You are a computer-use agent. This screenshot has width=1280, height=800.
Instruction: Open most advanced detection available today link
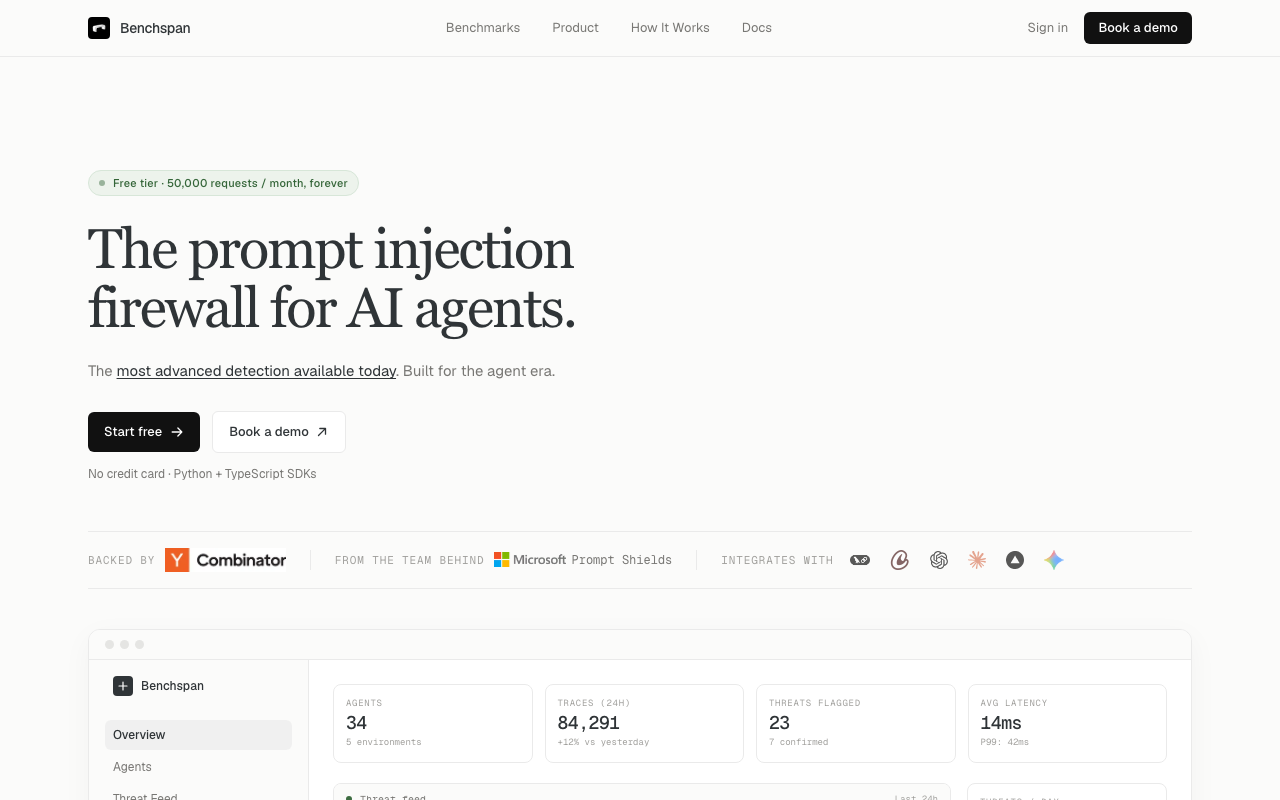click(x=256, y=371)
